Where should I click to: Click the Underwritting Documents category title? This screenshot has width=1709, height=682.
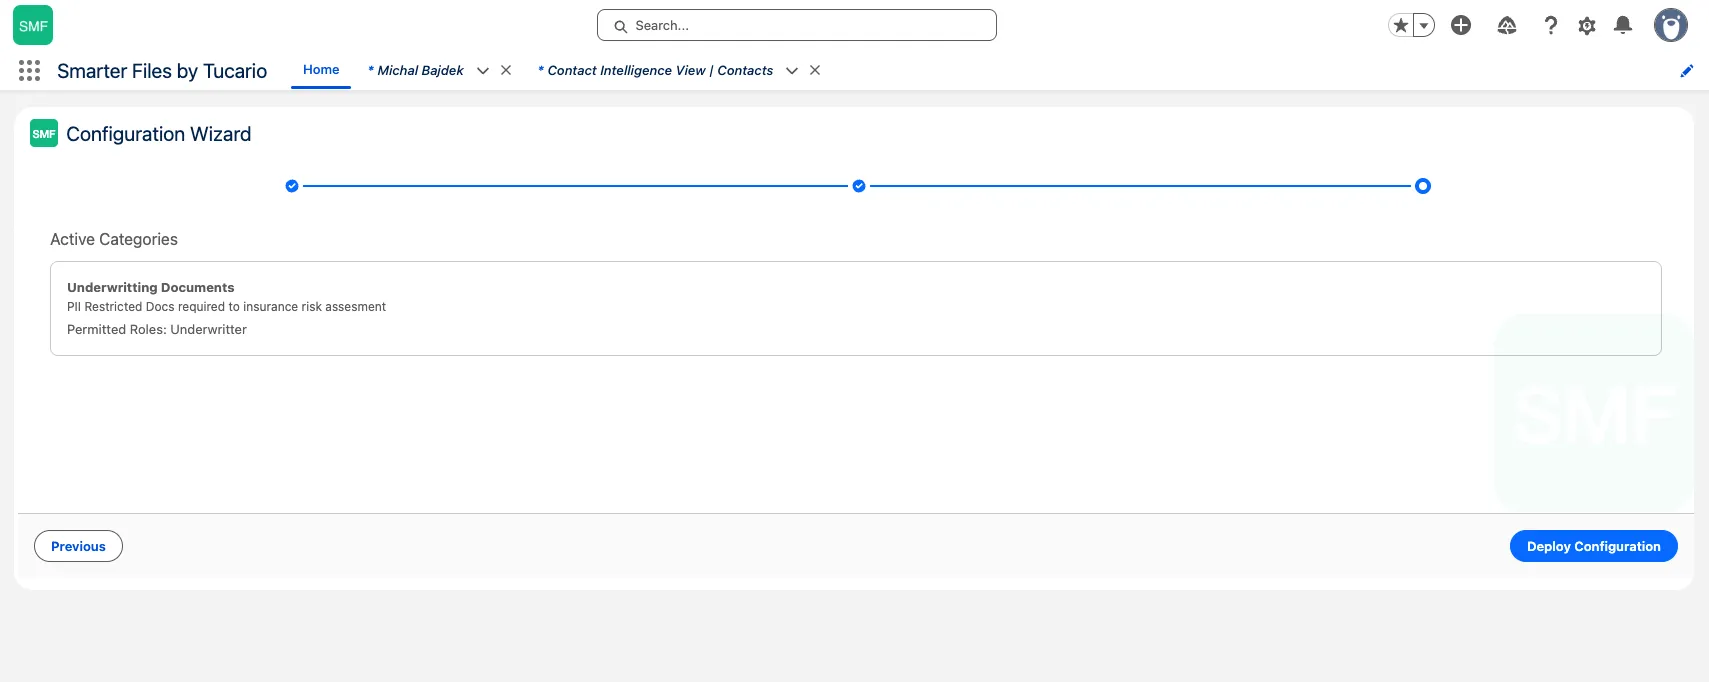point(151,287)
